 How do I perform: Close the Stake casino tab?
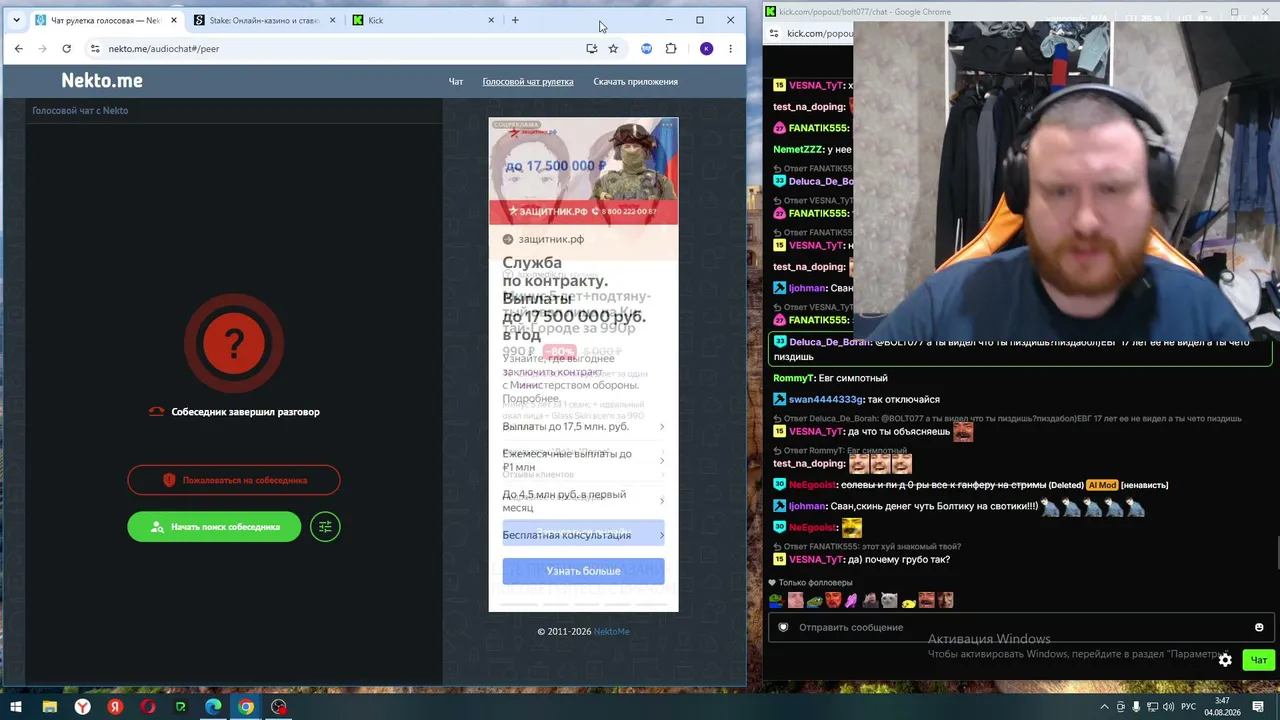(x=332, y=20)
